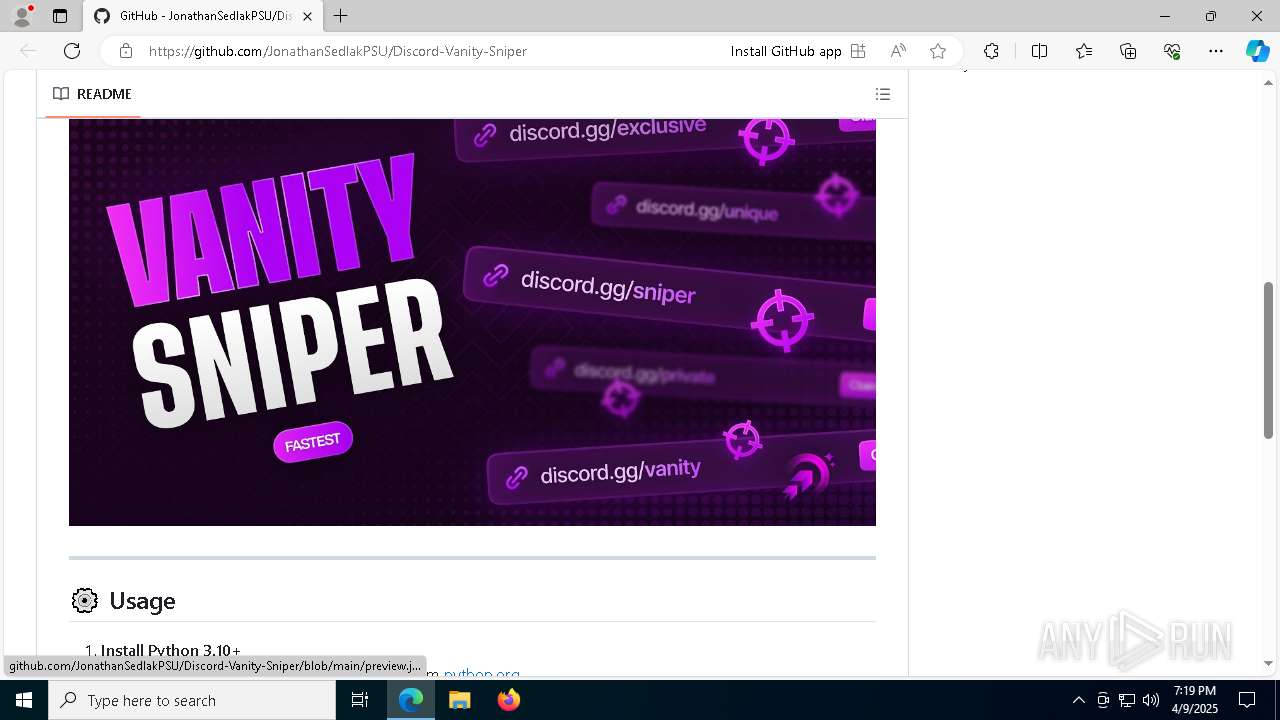
Task: Open a new browser tab
Action: pos(341,16)
